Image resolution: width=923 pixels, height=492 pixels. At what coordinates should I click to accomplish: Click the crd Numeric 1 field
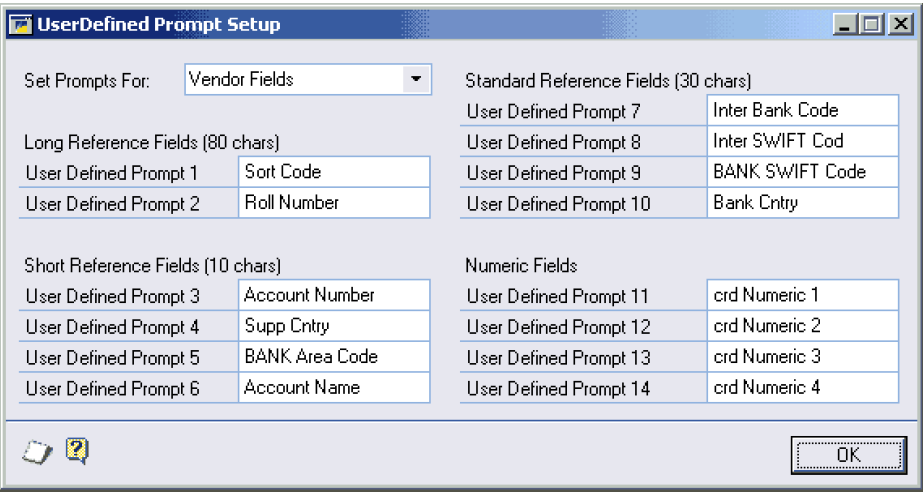click(802, 295)
